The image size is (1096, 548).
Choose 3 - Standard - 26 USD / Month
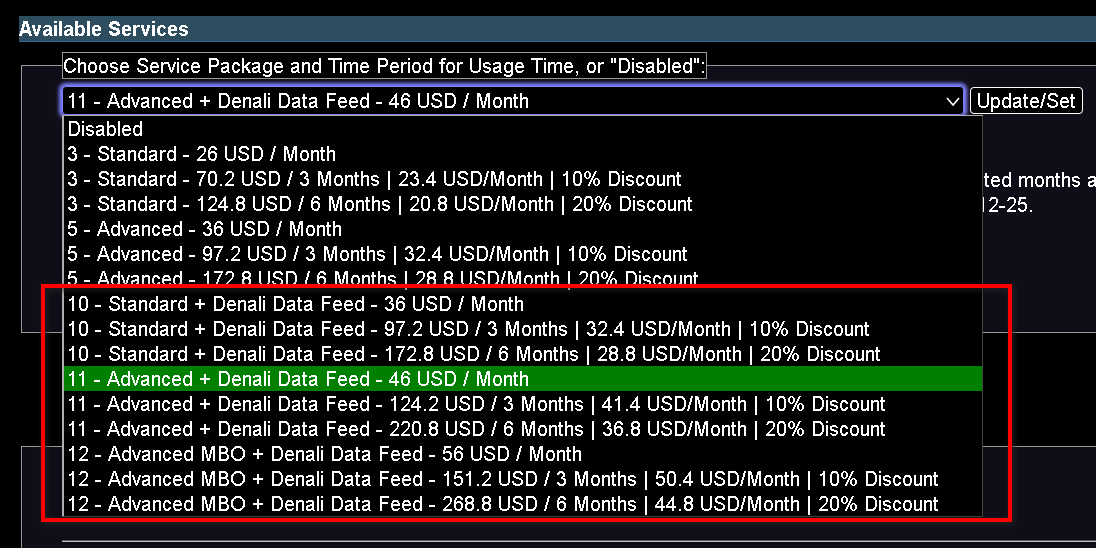point(523,154)
